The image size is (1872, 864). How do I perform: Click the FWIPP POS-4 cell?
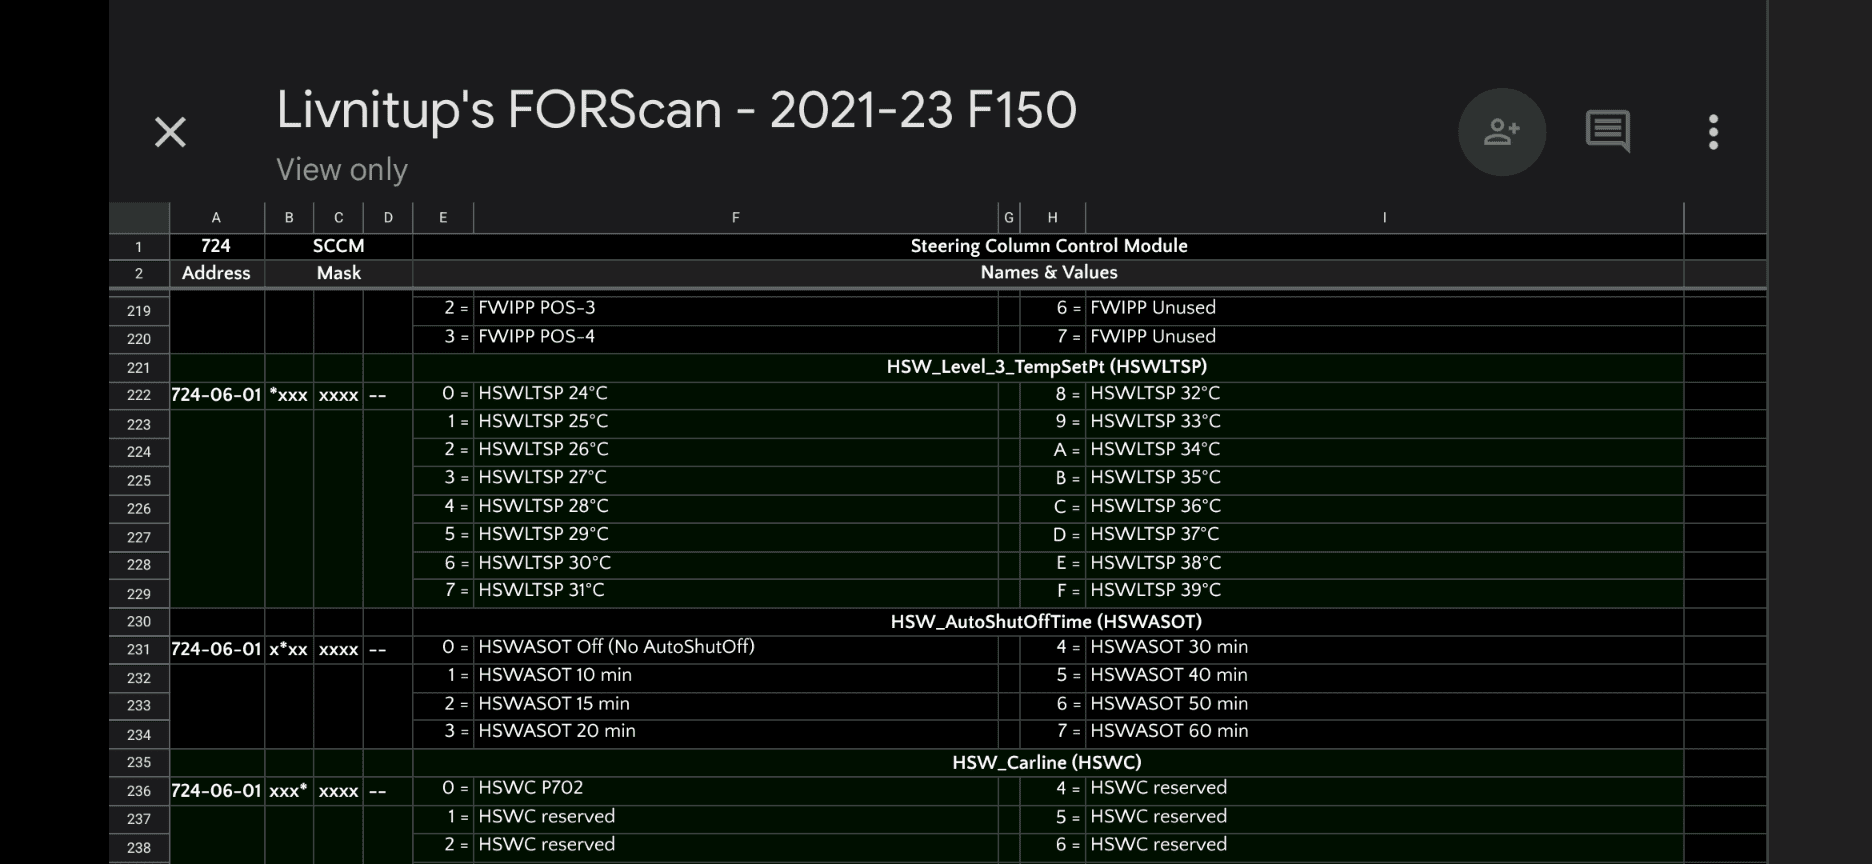click(x=735, y=337)
